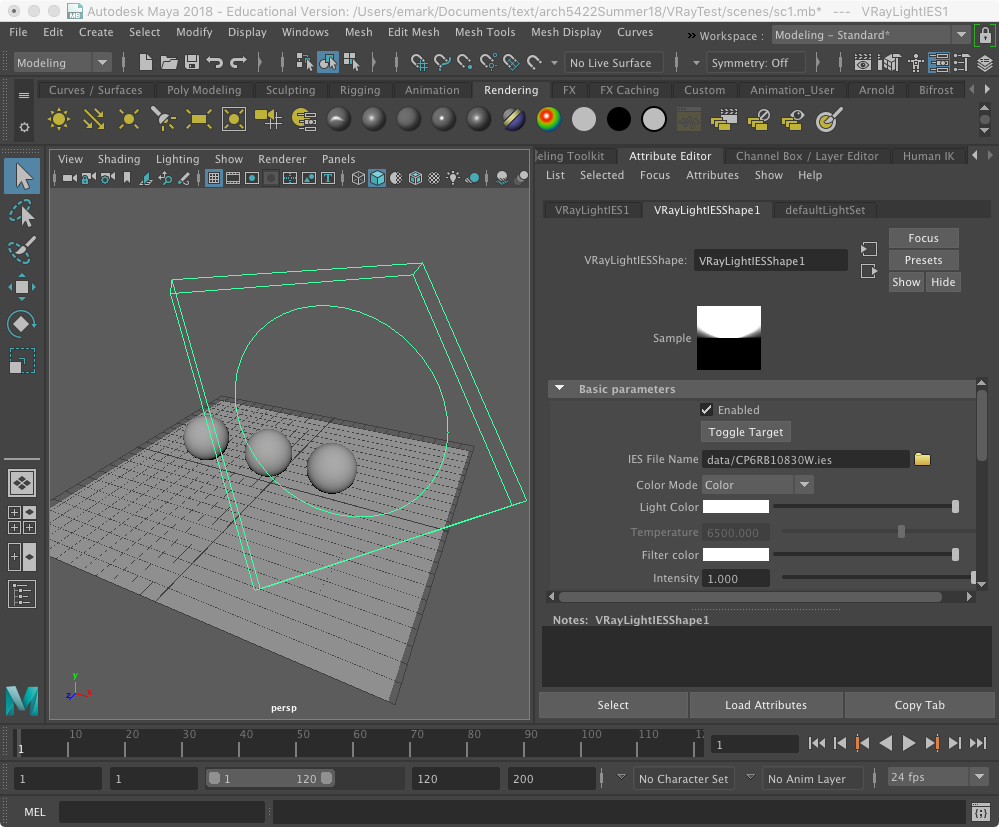This screenshot has width=999, height=827.
Task: Click the Focus button
Action: pos(923,238)
